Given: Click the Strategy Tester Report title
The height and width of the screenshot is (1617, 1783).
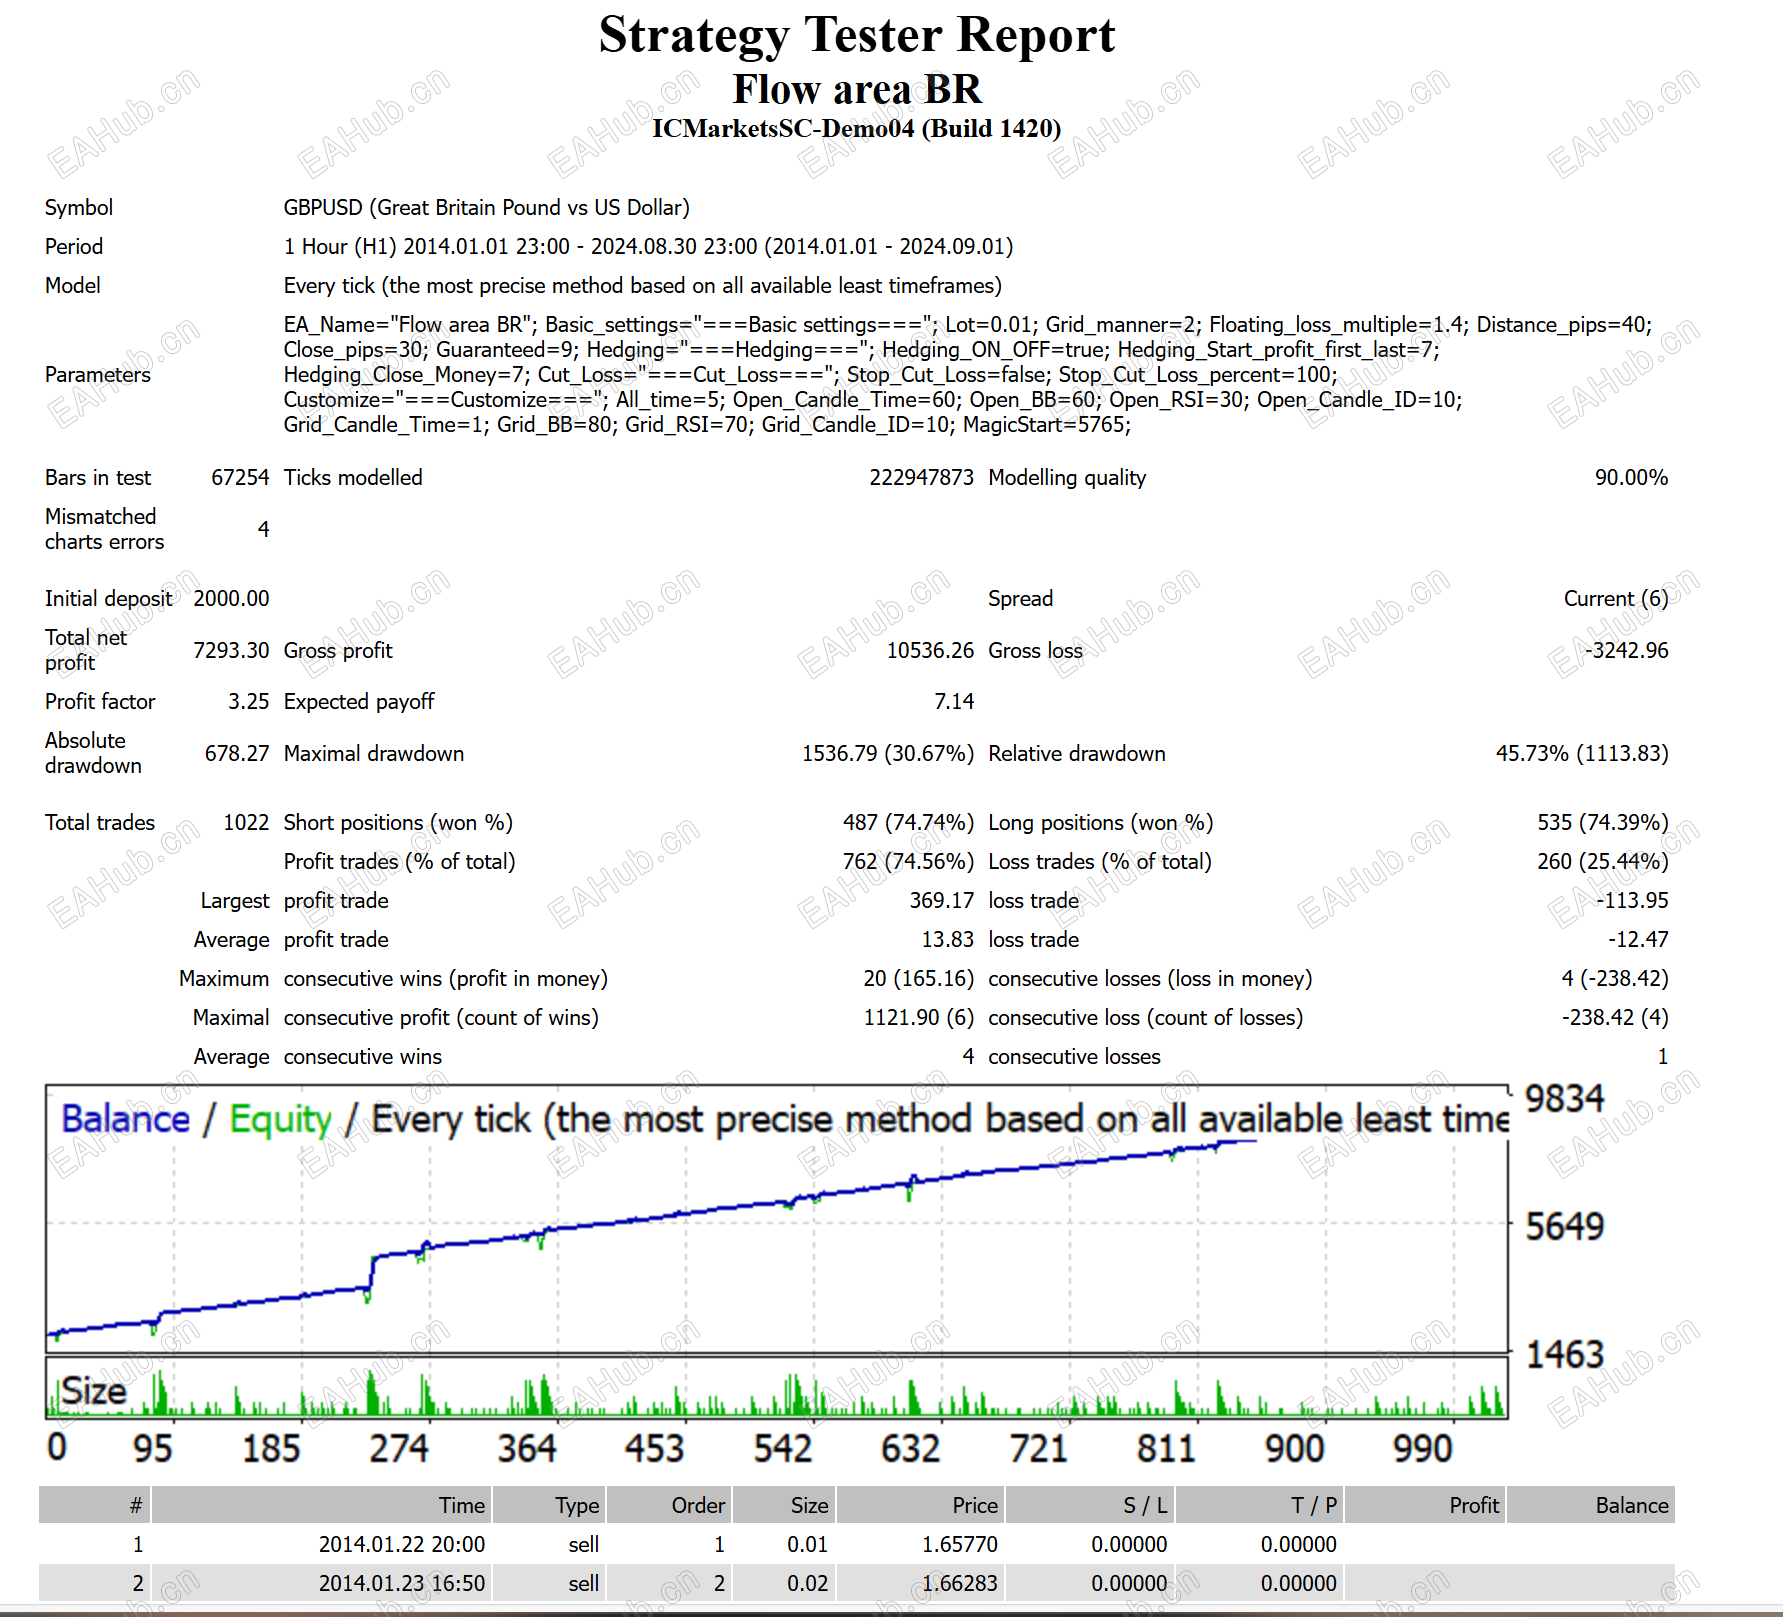Looking at the screenshot, I should [x=856, y=36].
